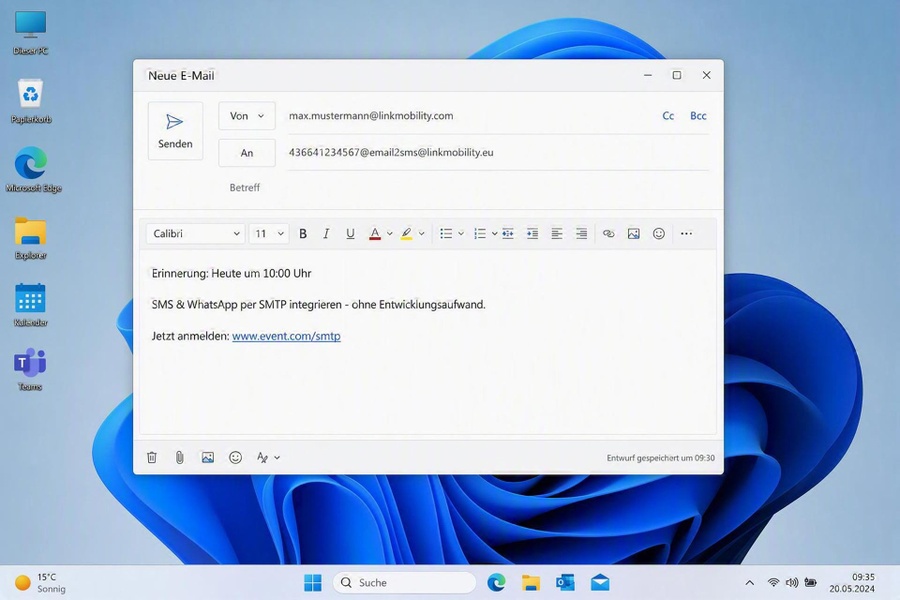Add Cc recipients
The image size is (900, 600).
point(668,116)
